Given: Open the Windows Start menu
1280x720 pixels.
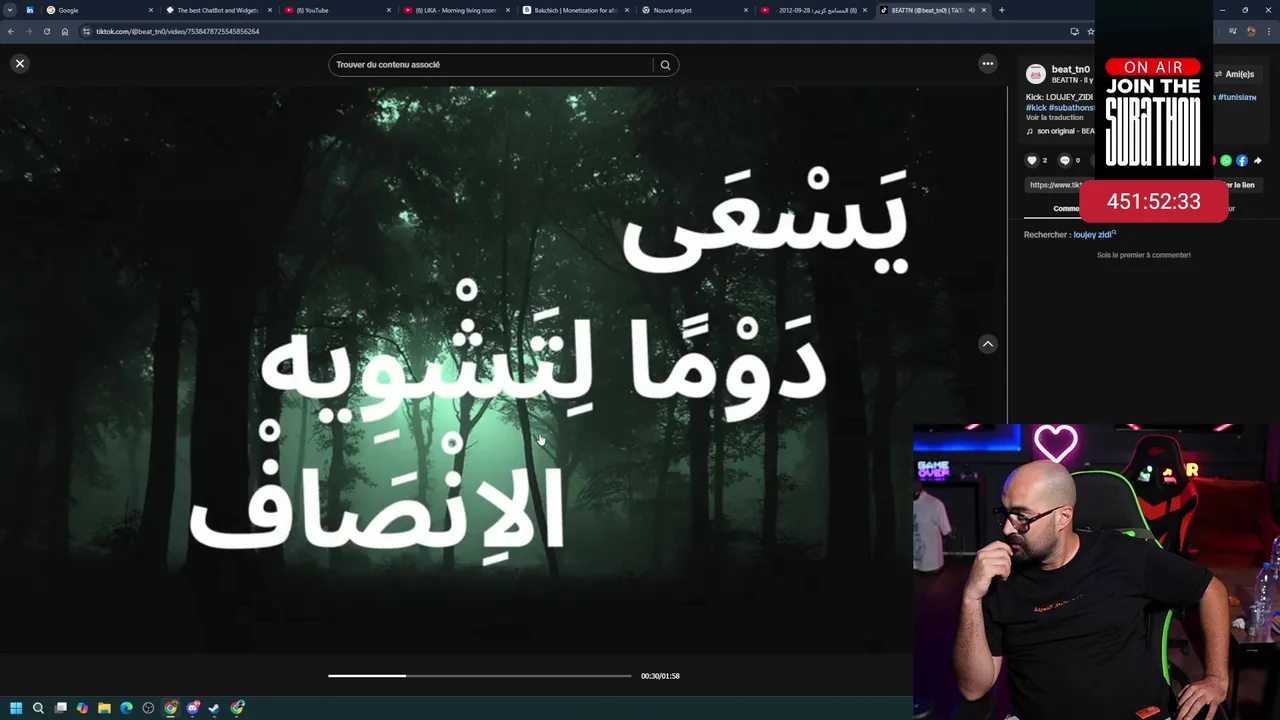Looking at the screenshot, I should click(16, 708).
